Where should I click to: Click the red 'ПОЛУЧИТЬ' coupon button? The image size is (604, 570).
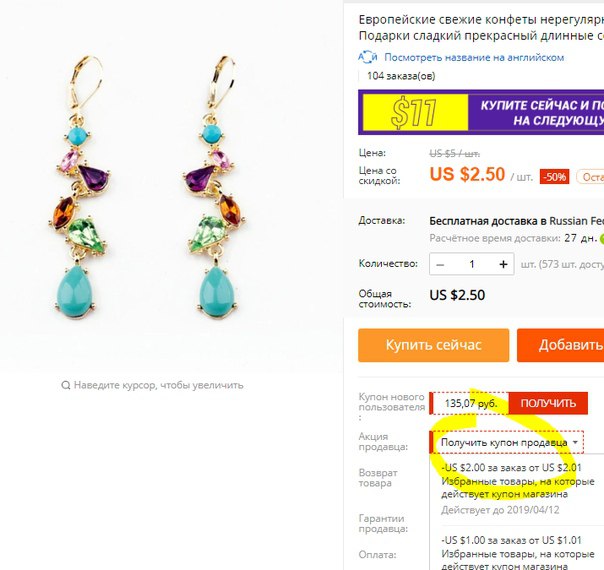[548, 403]
